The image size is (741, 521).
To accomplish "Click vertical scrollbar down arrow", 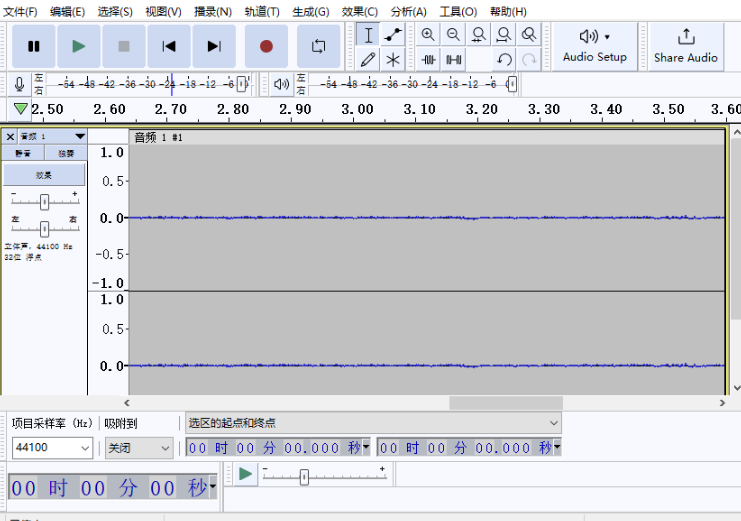I will (736, 388).
